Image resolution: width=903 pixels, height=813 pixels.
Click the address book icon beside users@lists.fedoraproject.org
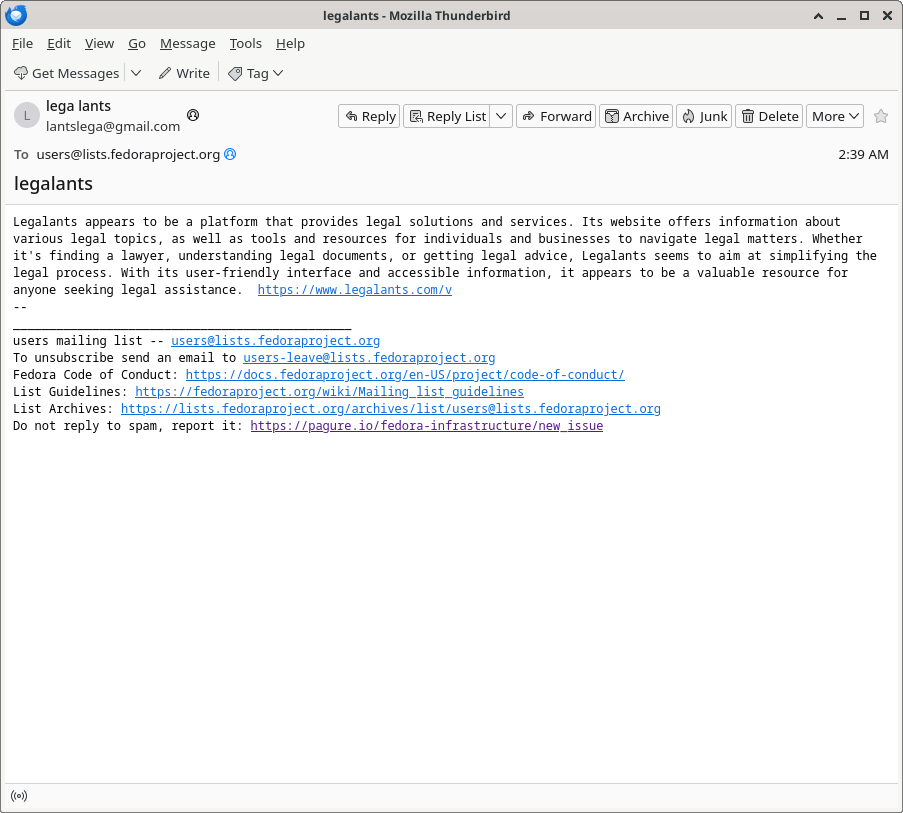(x=230, y=154)
